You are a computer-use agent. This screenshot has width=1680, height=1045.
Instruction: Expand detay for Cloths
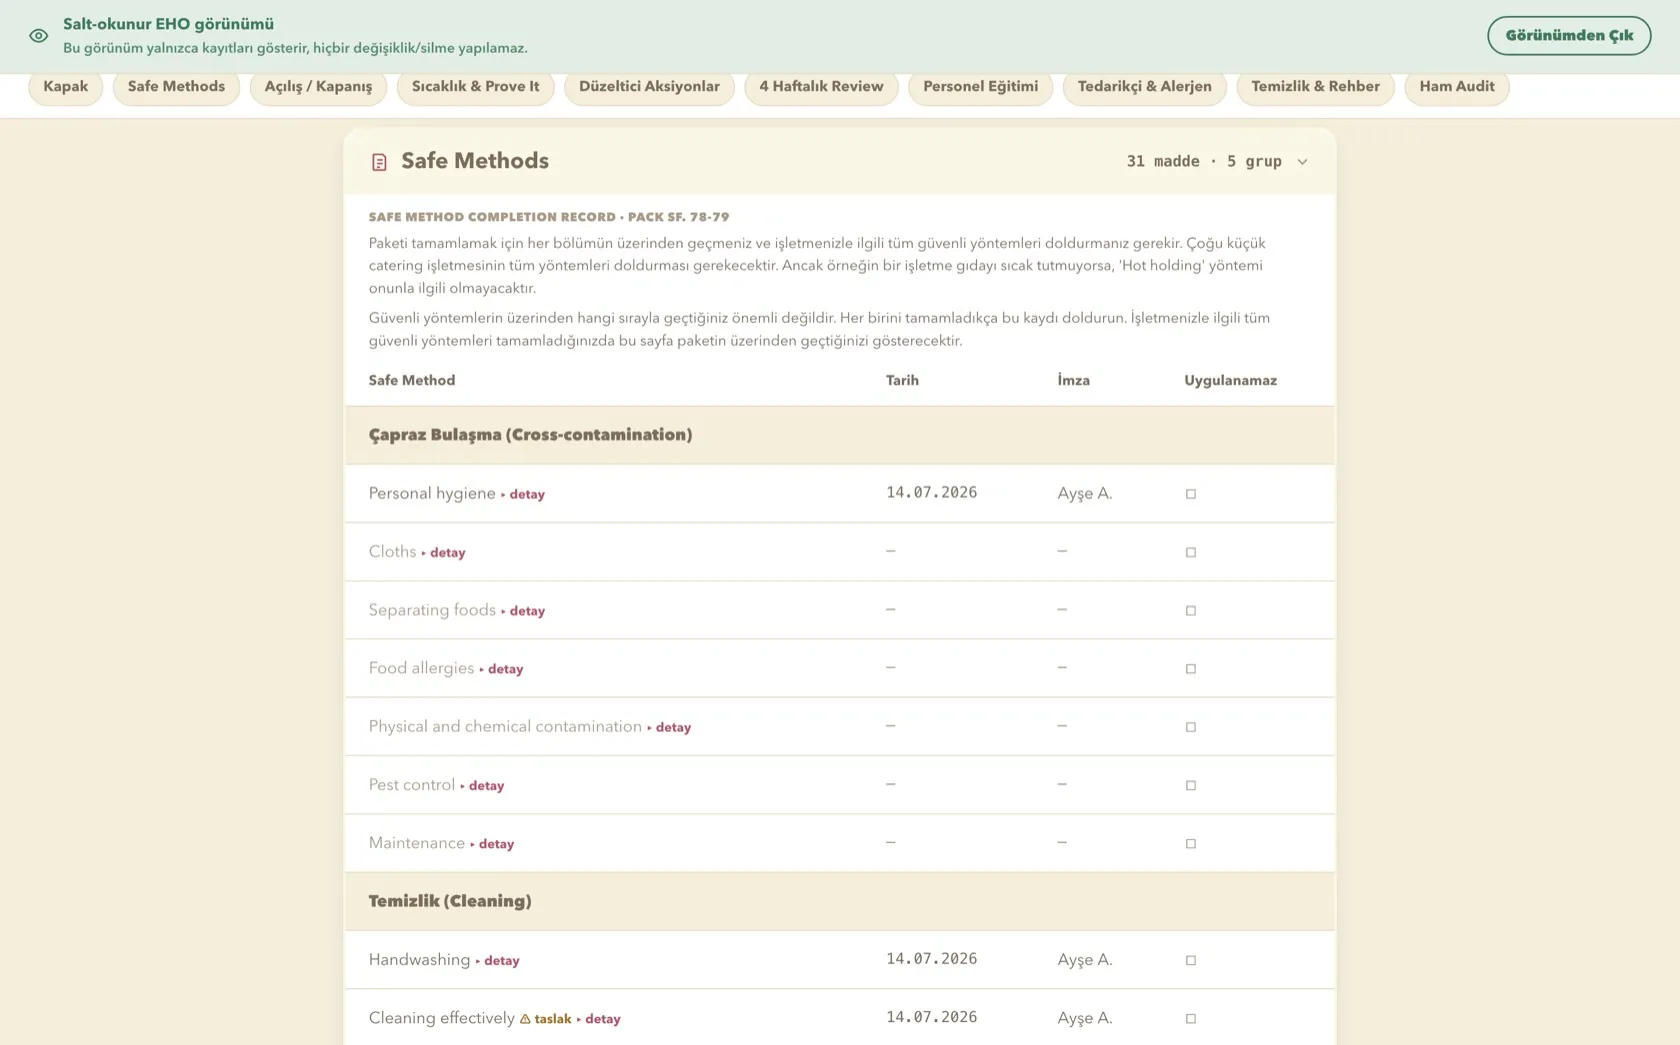[x=443, y=552]
